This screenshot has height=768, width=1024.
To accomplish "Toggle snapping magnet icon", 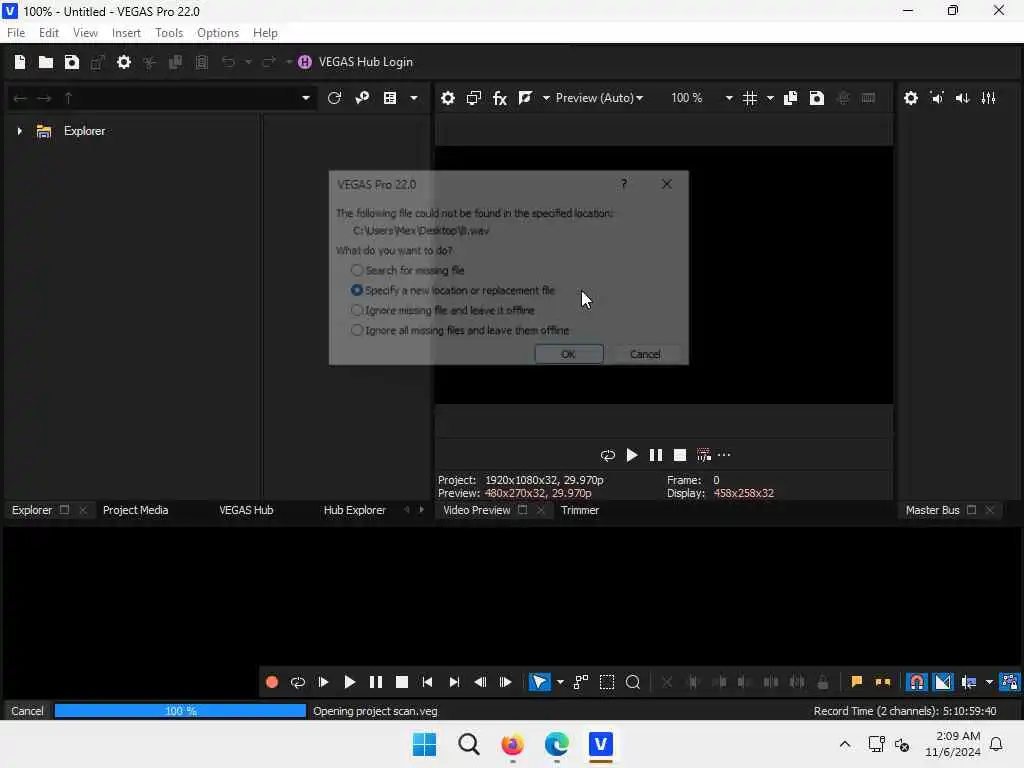I will tap(917, 682).
